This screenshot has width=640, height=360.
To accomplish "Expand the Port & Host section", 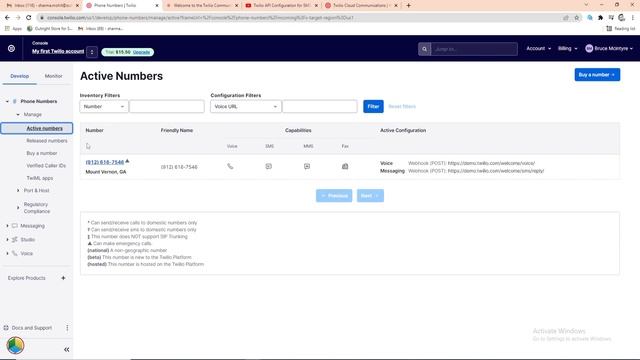I will pyautogui.click(x=18, y=191).
